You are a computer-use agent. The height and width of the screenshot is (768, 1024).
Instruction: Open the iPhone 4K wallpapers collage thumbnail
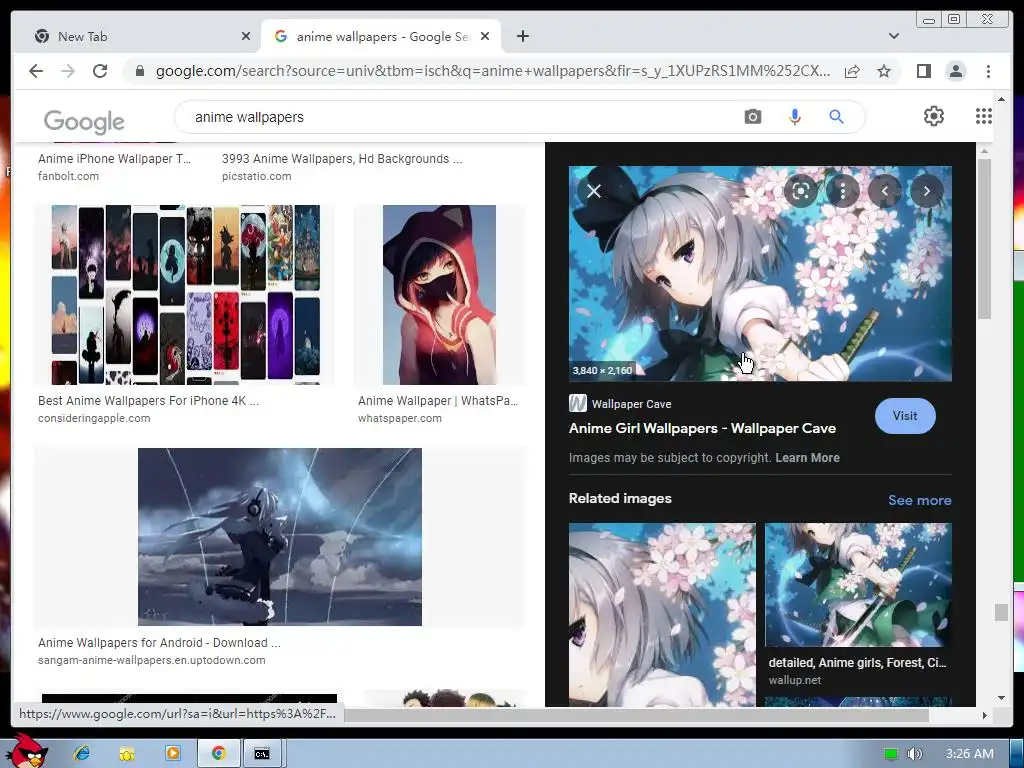click(185, 295)
